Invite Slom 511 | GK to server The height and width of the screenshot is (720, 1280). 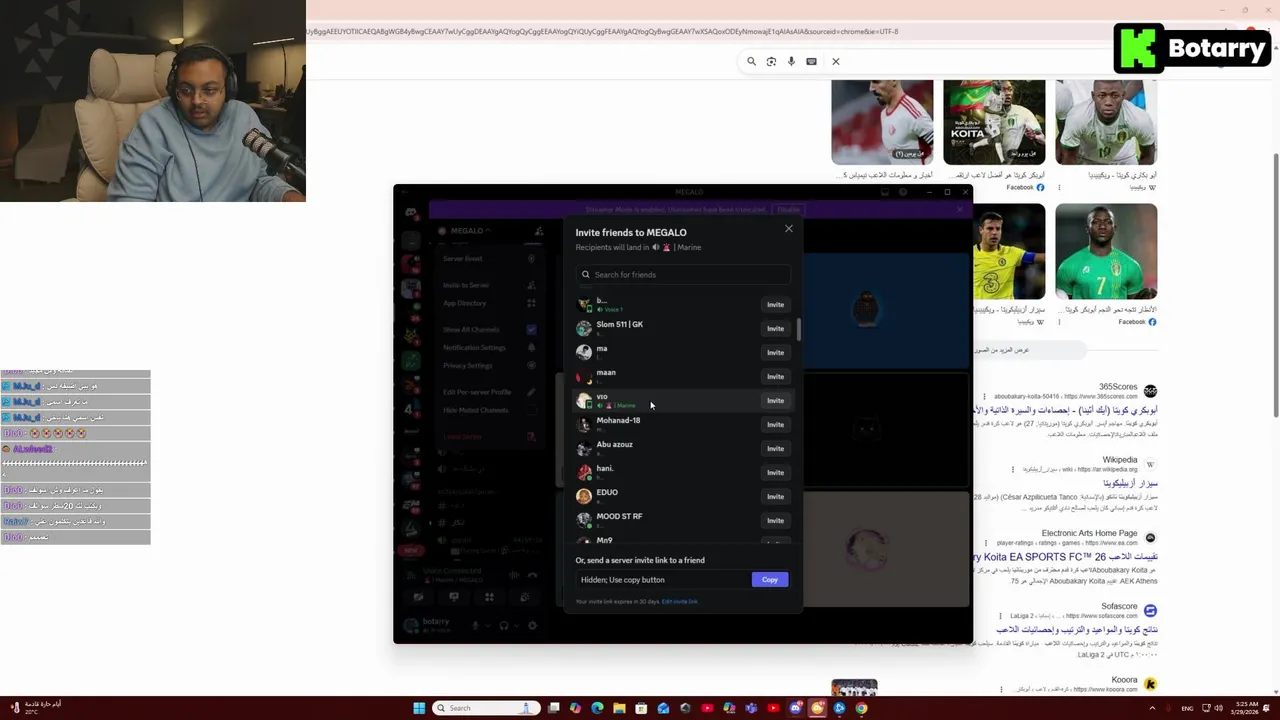pos(775,328)
